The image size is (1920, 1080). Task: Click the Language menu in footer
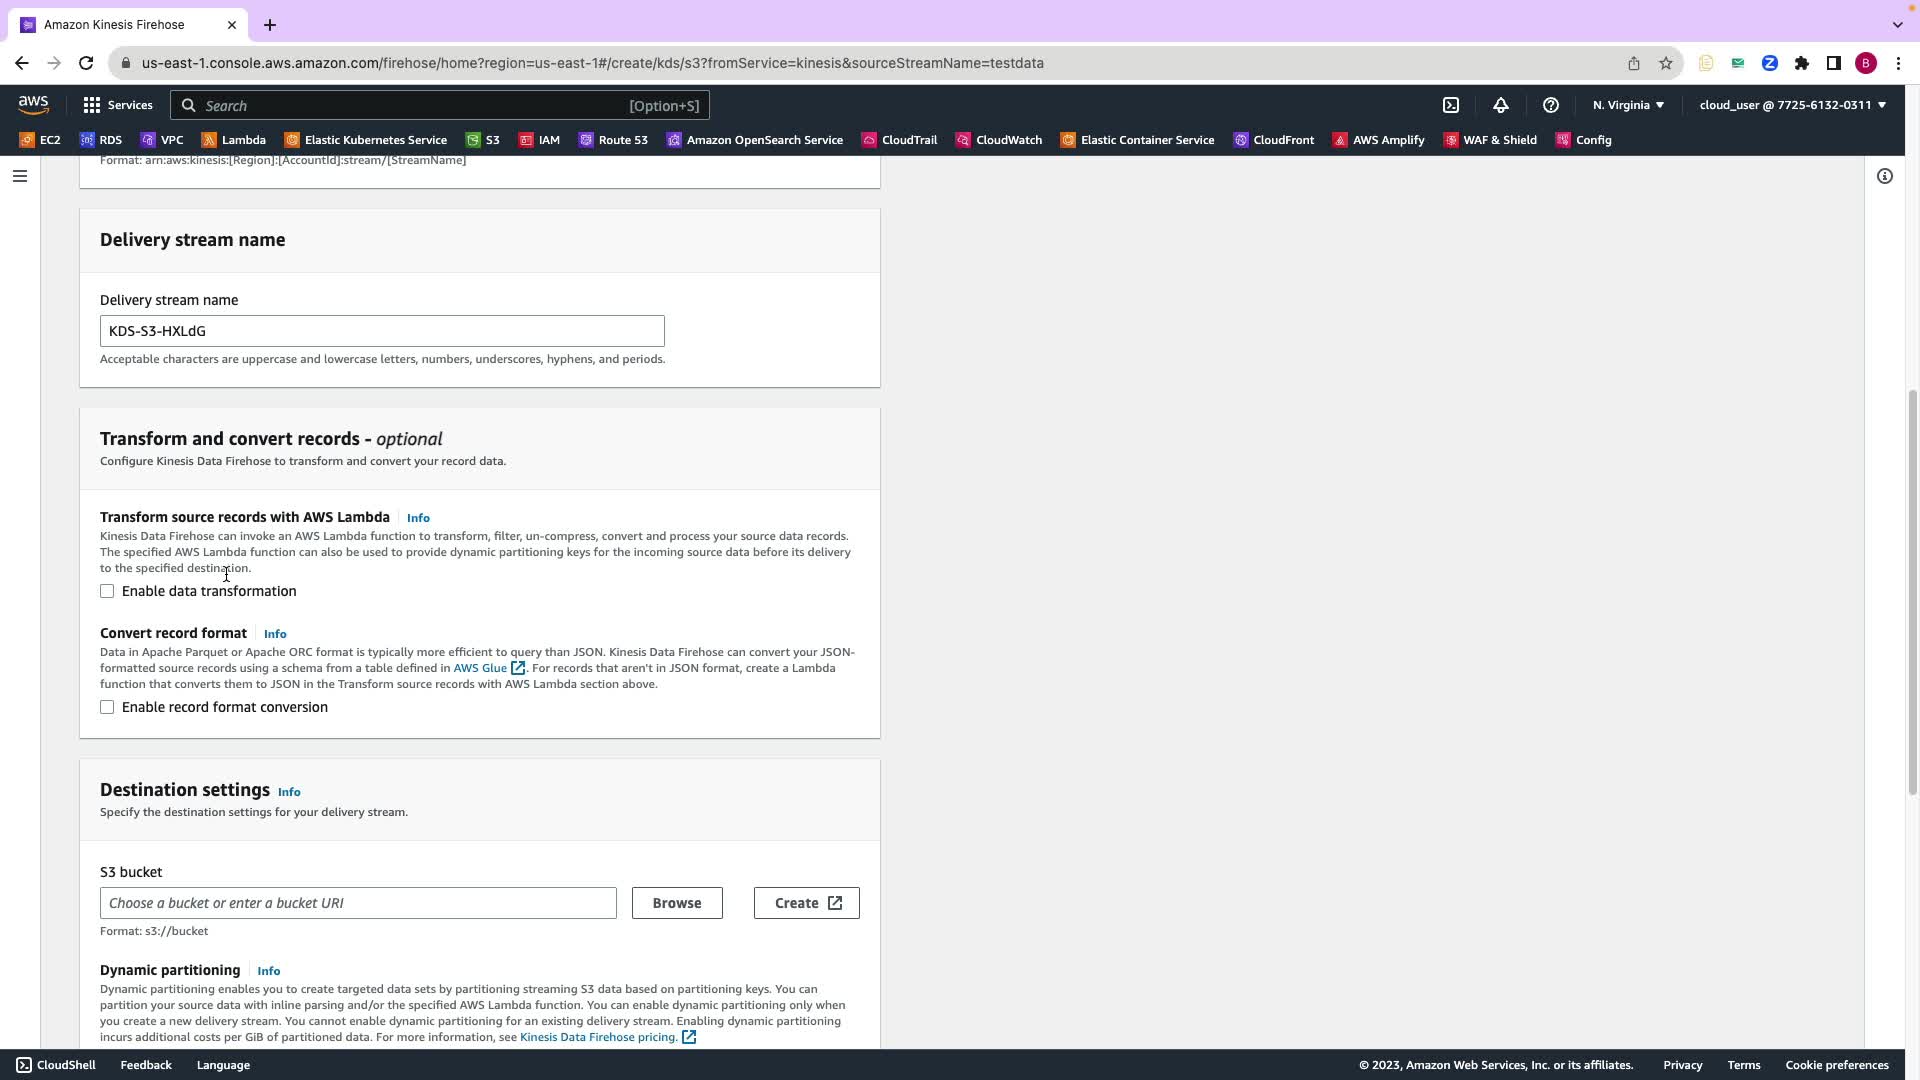click(x=223, y=1065)
